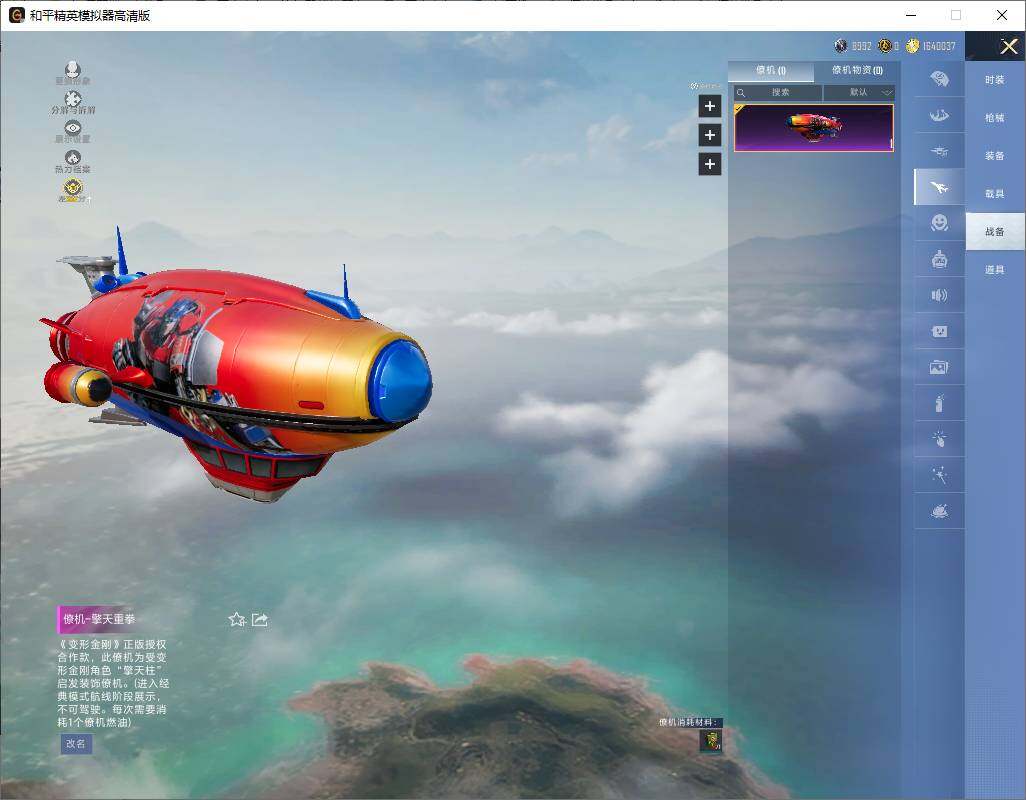Open the 时装 category tab

[x=995, y=80]
